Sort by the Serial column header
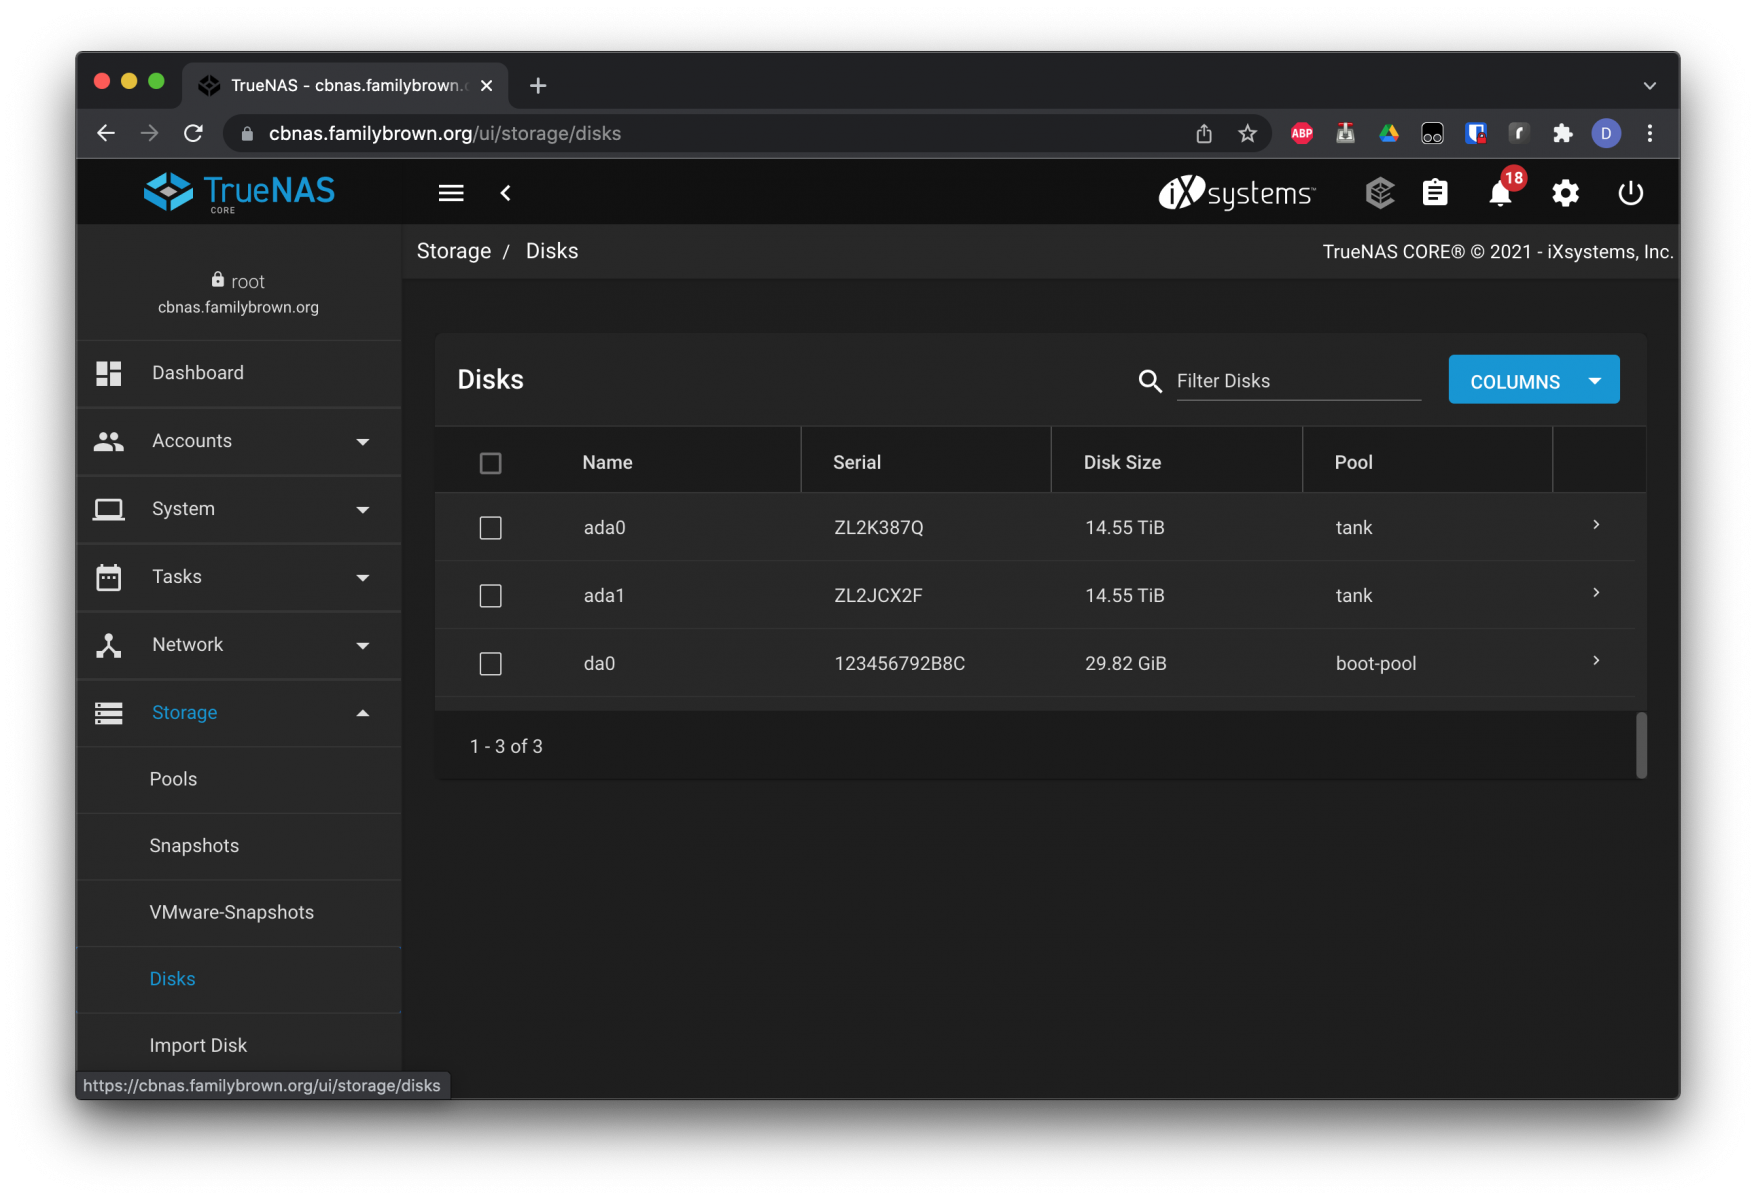Viewport: 1756px width, 1200px height. coord(857,463)
